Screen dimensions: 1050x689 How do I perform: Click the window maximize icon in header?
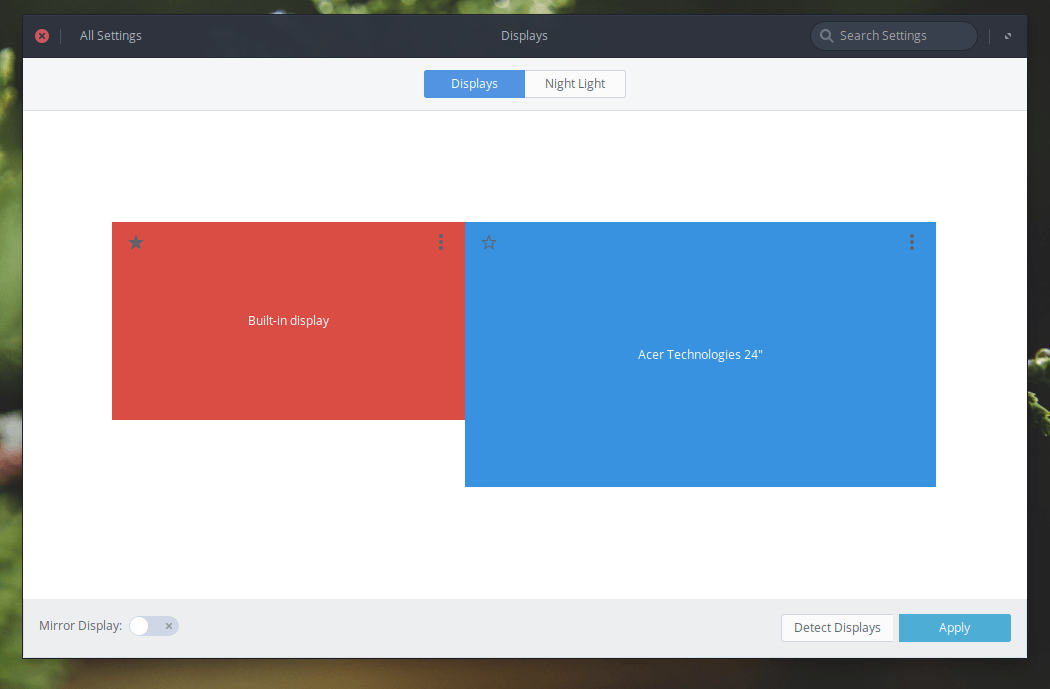click(x=1008, y=36)
